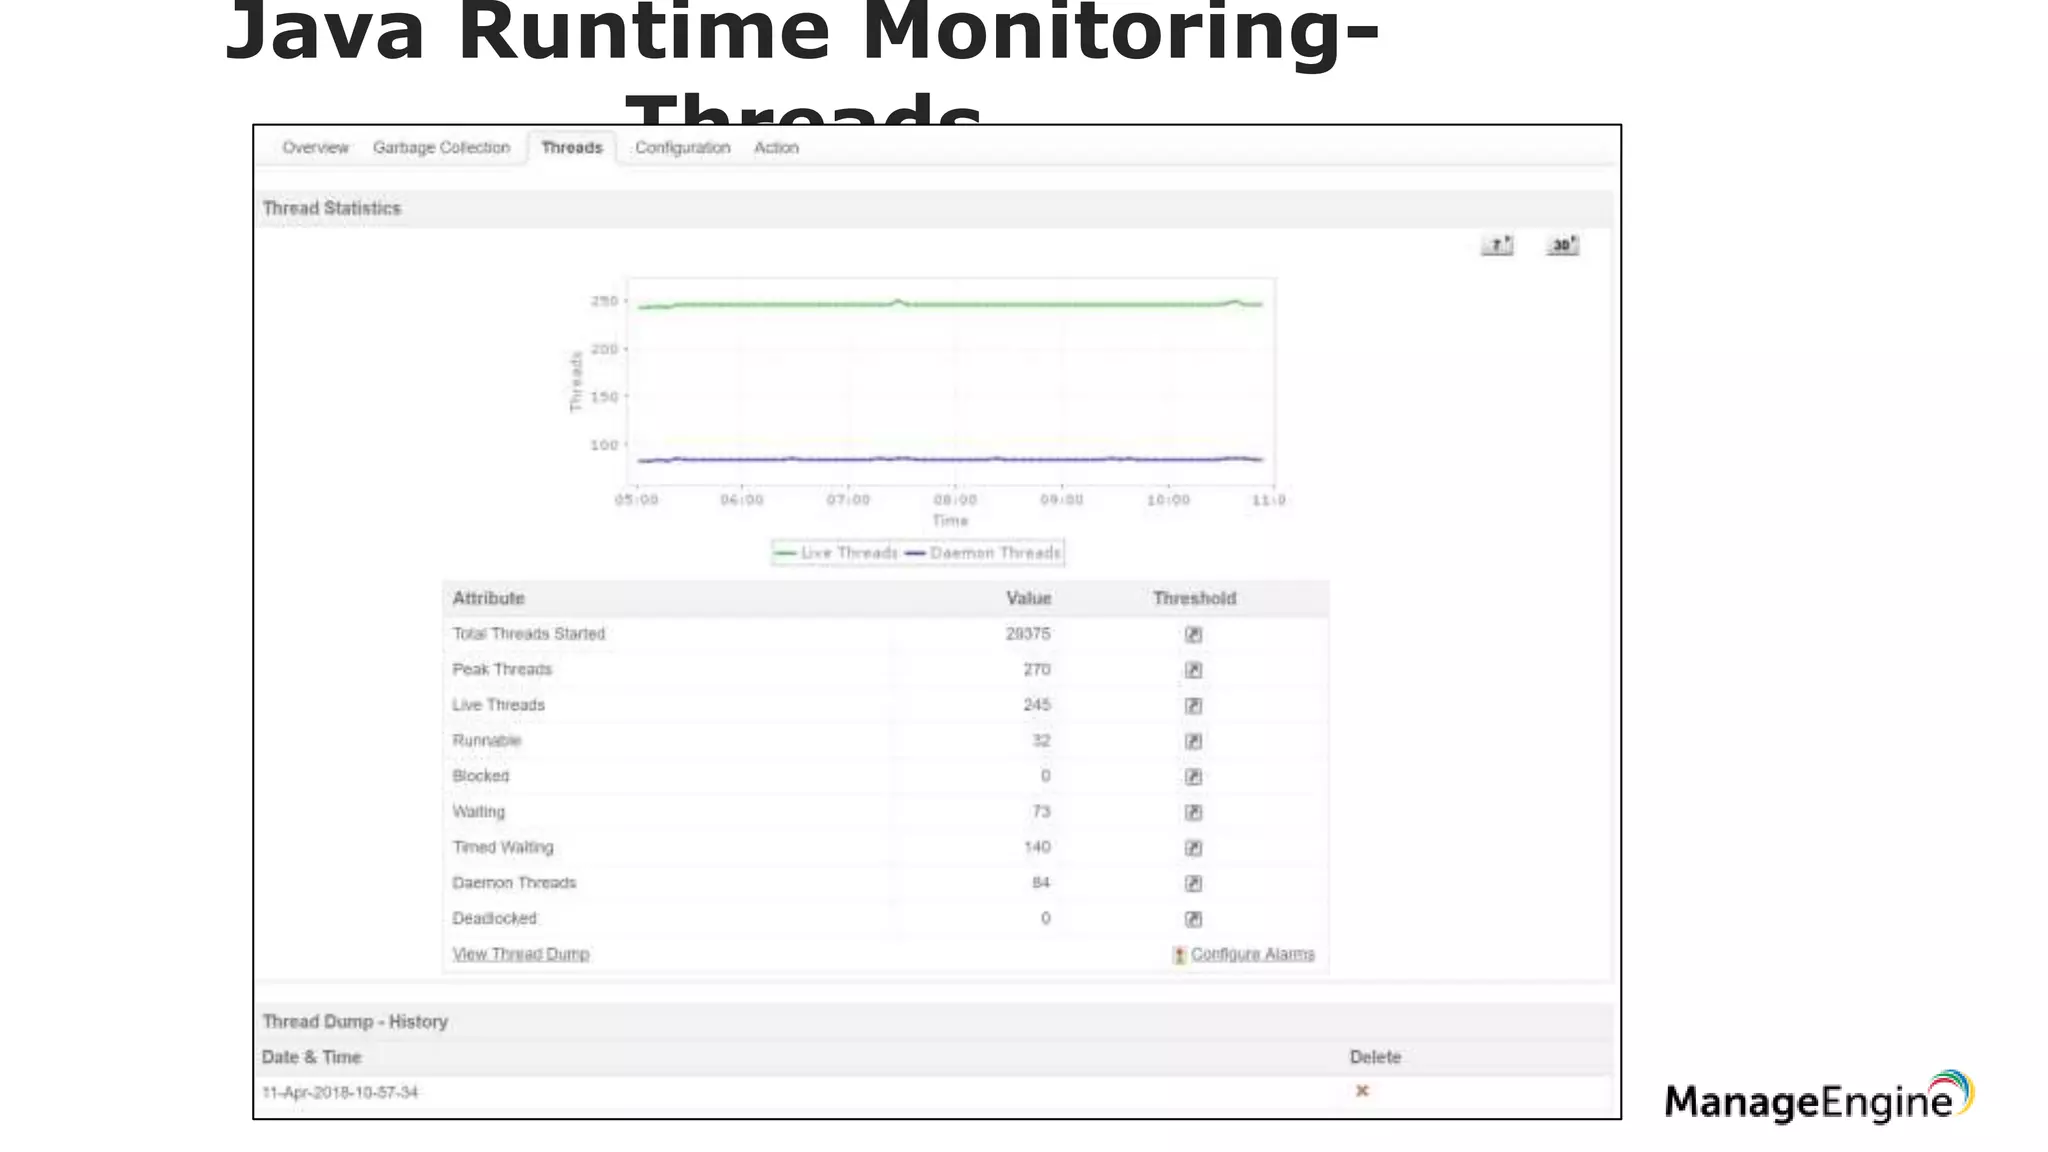Delete the 11-Apr-2018 thread dump

(x=1362, y=1091)
